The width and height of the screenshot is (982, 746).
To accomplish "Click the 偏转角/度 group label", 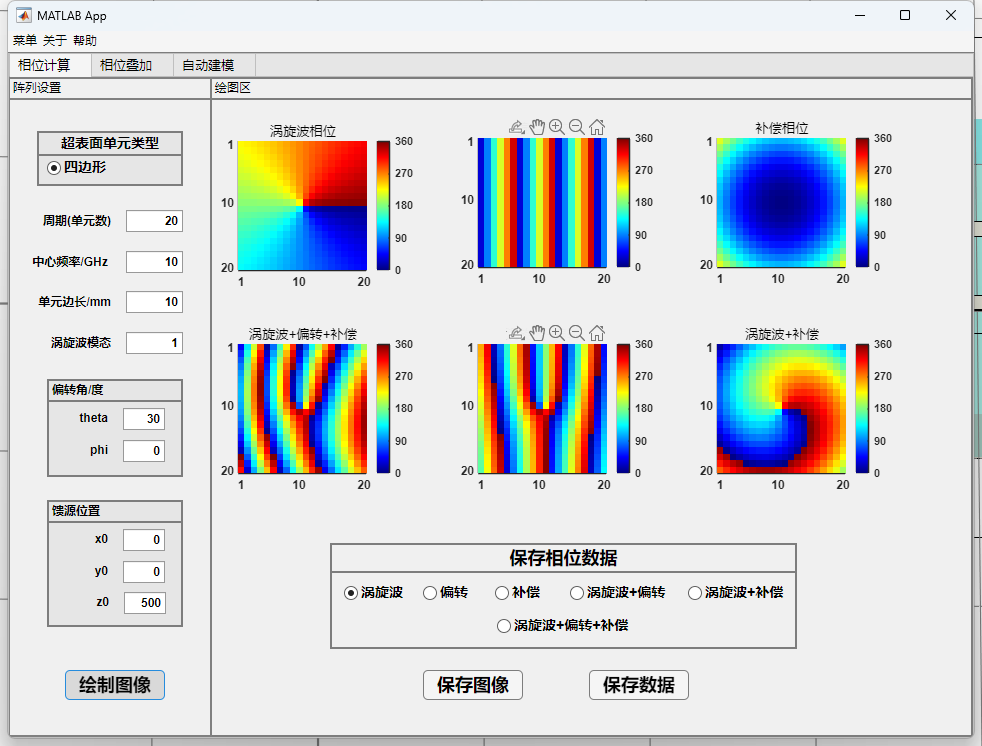I will pos(78,390).
